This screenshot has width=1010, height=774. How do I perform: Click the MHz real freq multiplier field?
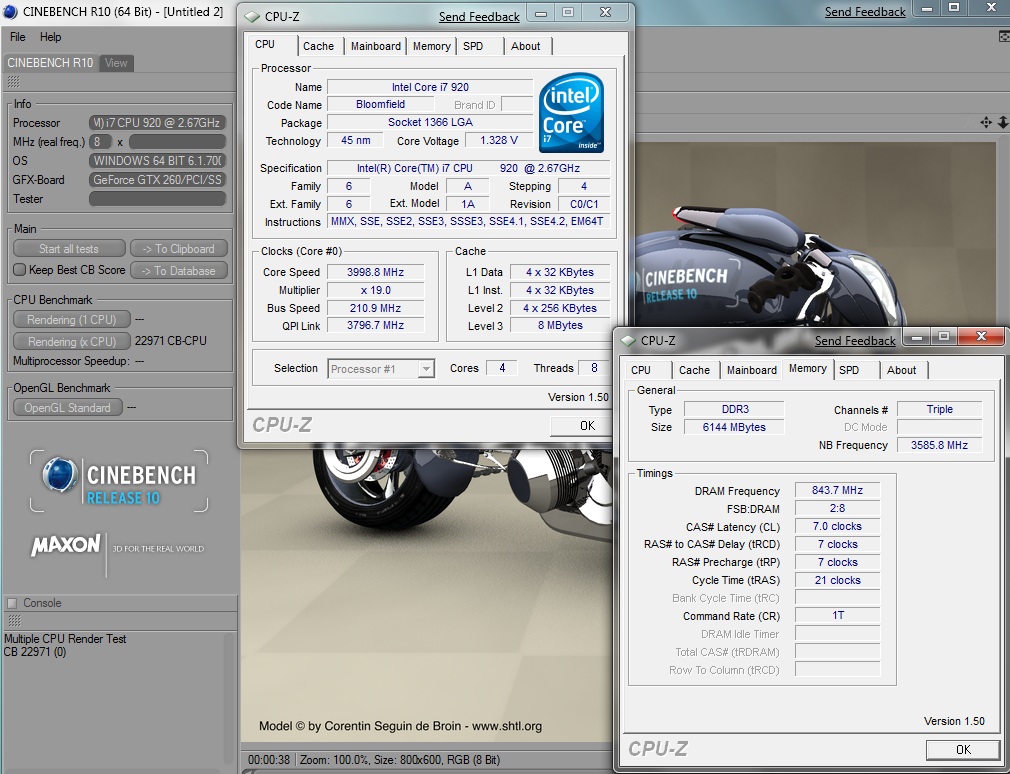point(100,142)
